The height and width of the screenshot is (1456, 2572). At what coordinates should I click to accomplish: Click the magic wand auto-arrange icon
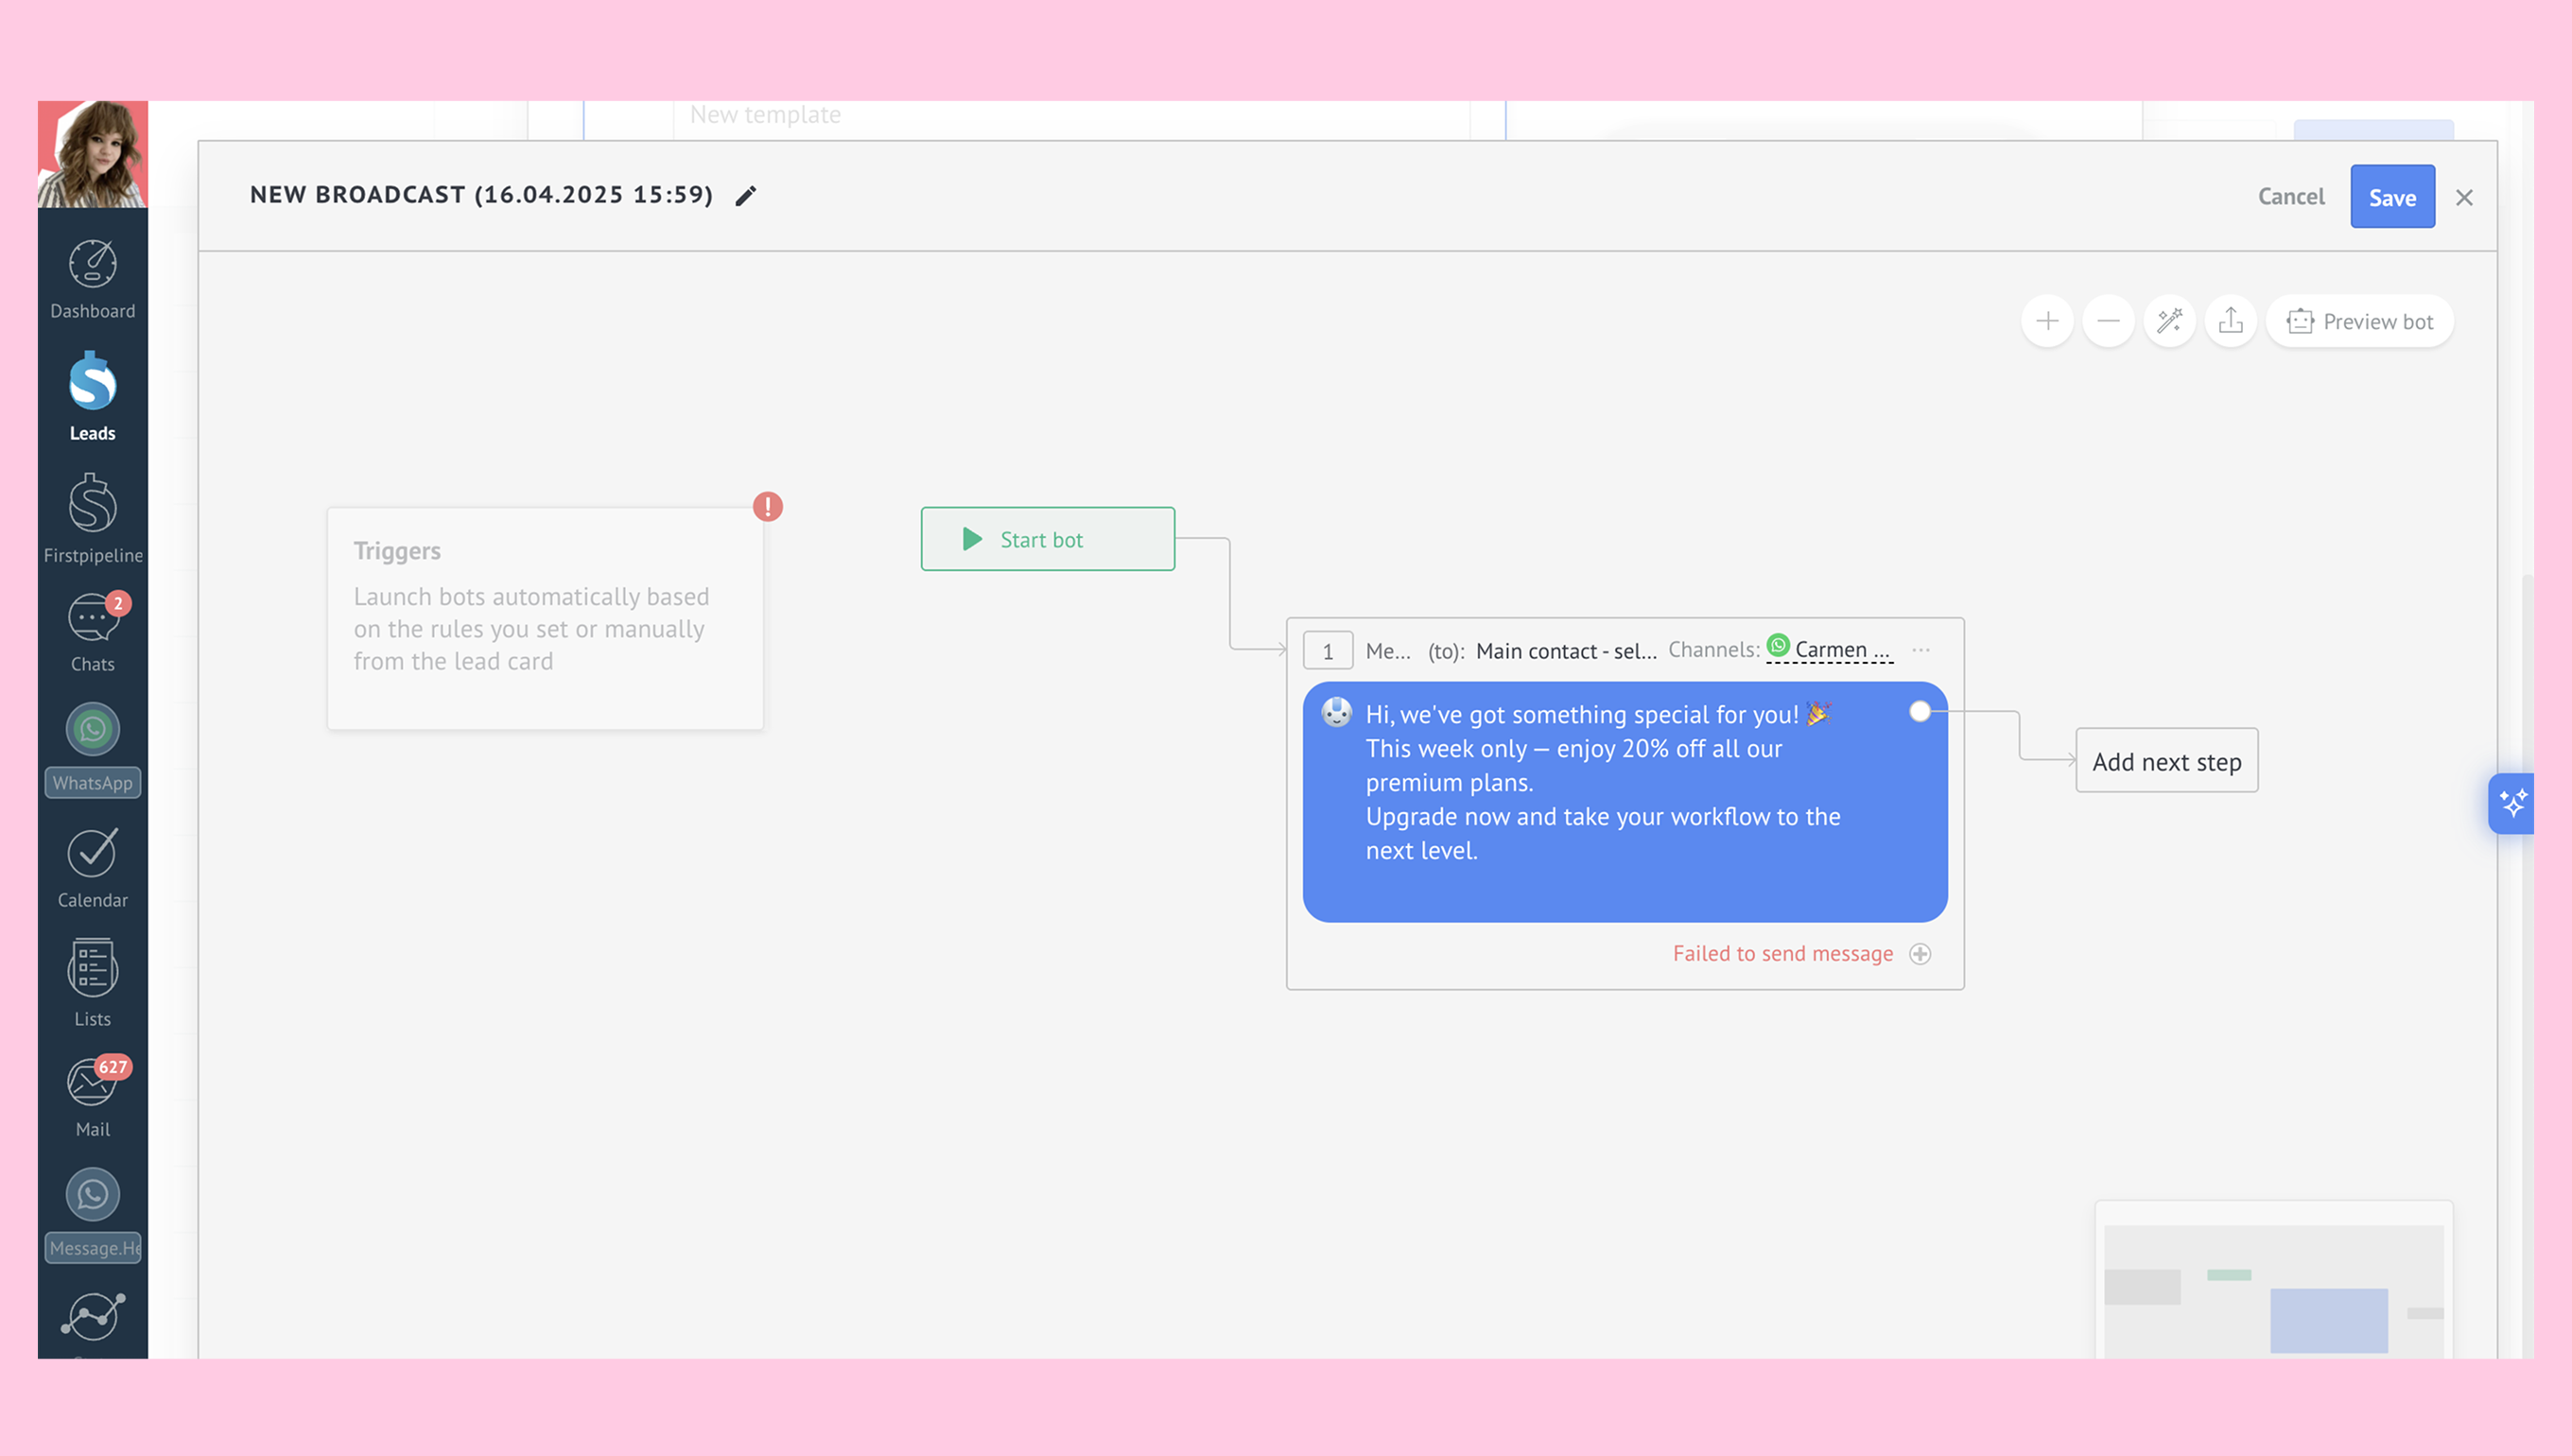pos(2169,321)
